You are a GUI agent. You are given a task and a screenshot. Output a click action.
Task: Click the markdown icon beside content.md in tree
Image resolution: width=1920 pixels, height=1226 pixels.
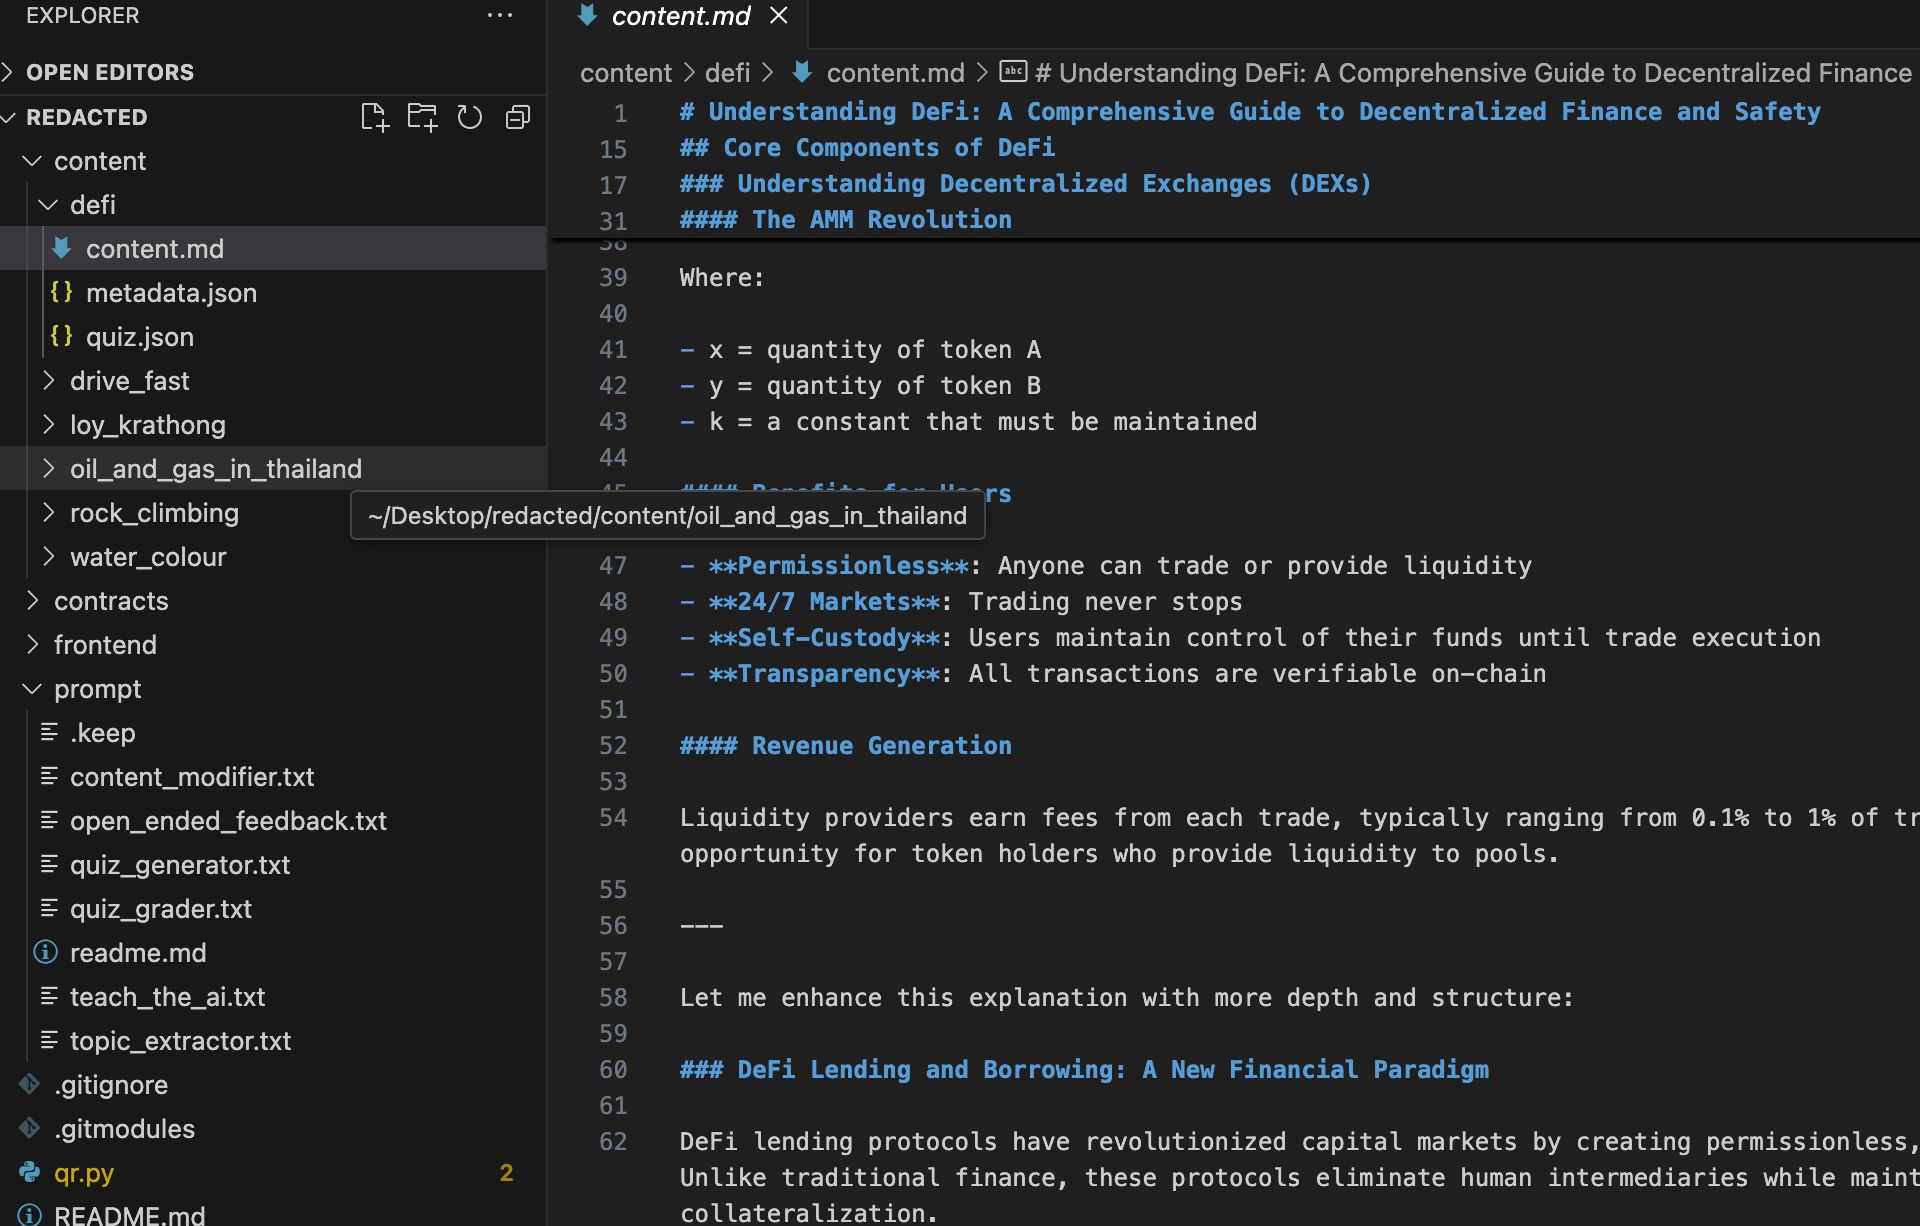pyautogui.click(x=62, y=248)
